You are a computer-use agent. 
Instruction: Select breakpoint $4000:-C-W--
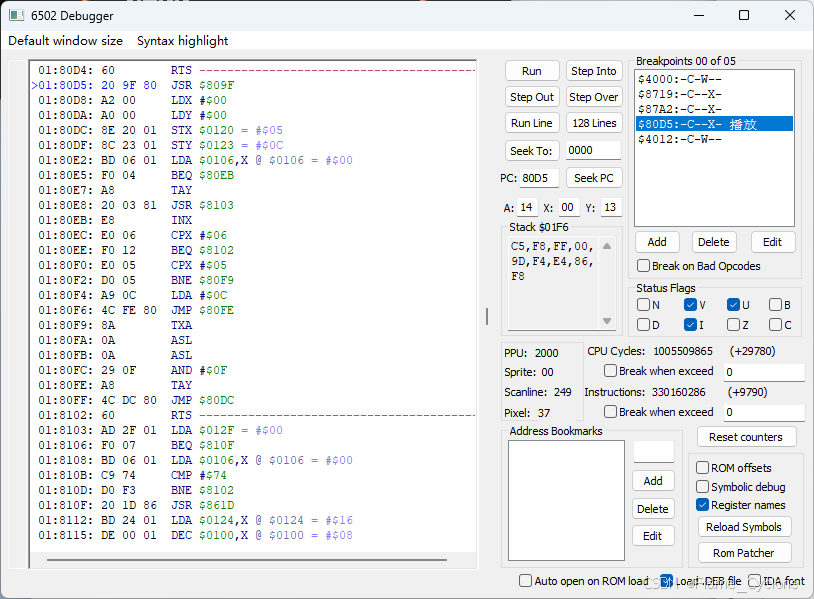pyautogui.click(x=714, y=79)
